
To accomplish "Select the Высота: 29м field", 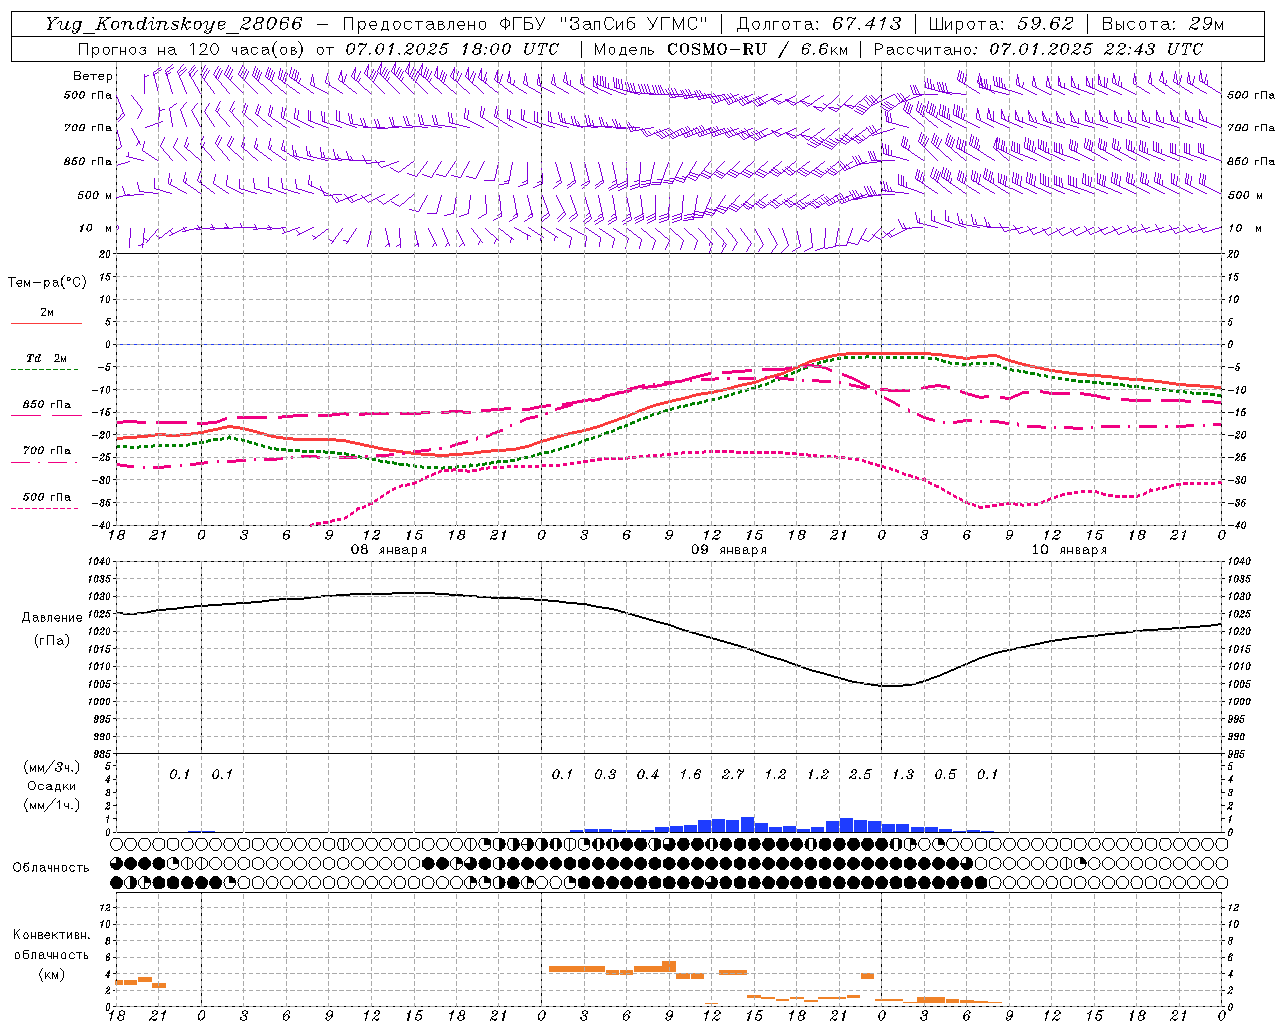I will click(1163, 24).
